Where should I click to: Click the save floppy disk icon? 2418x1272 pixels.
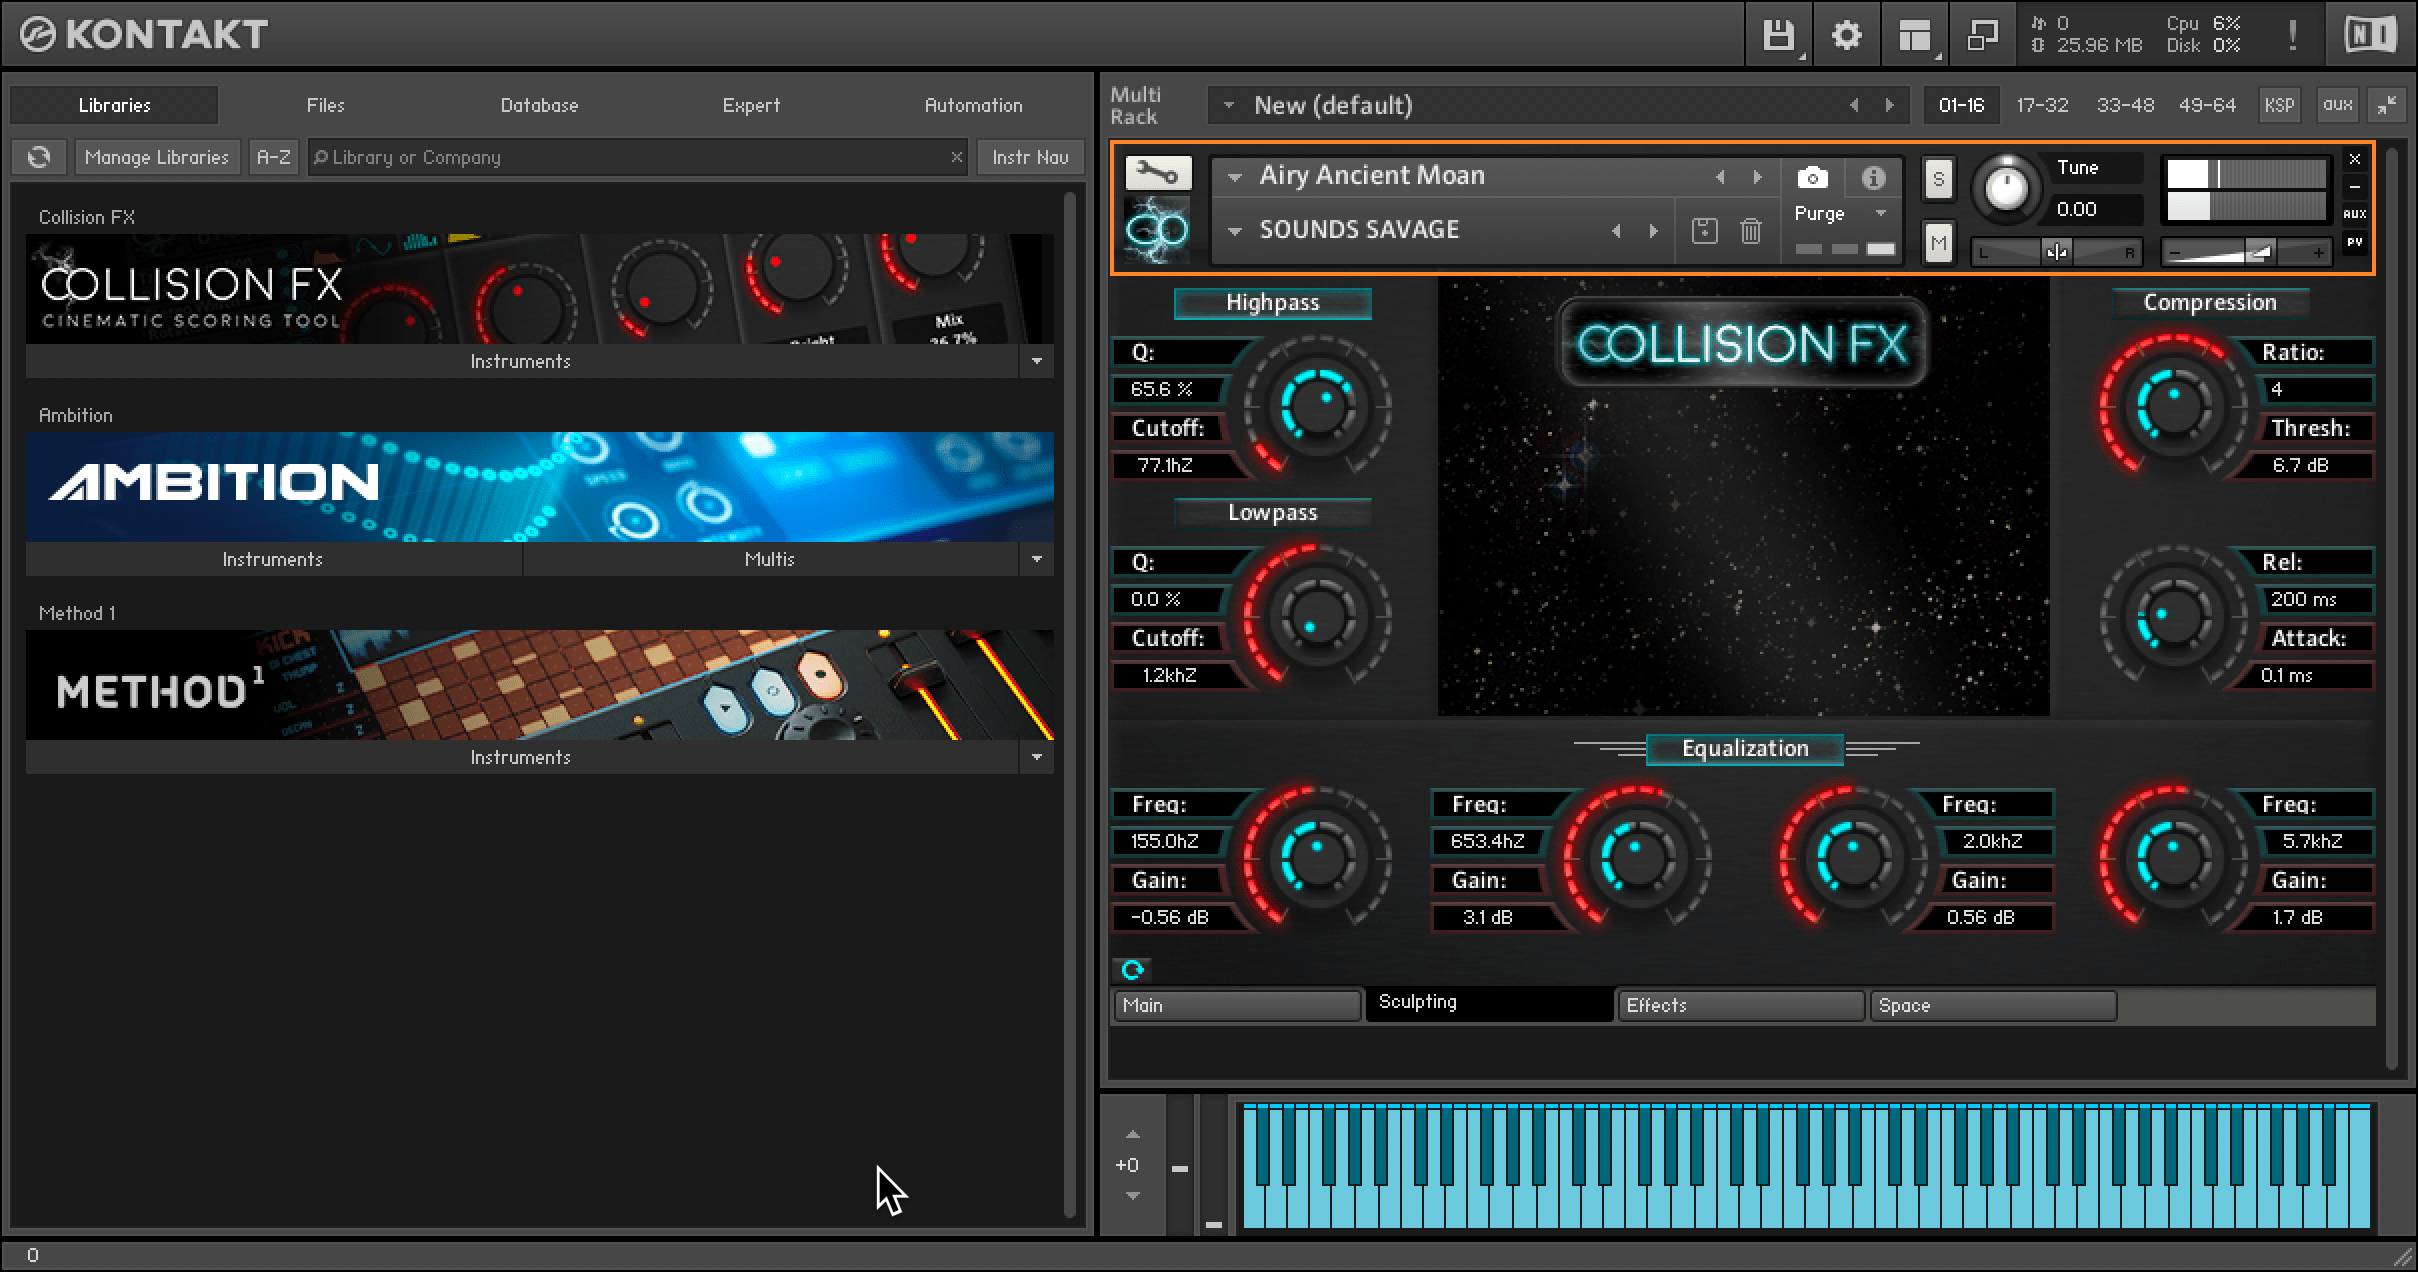click(x=1779, y=36)
